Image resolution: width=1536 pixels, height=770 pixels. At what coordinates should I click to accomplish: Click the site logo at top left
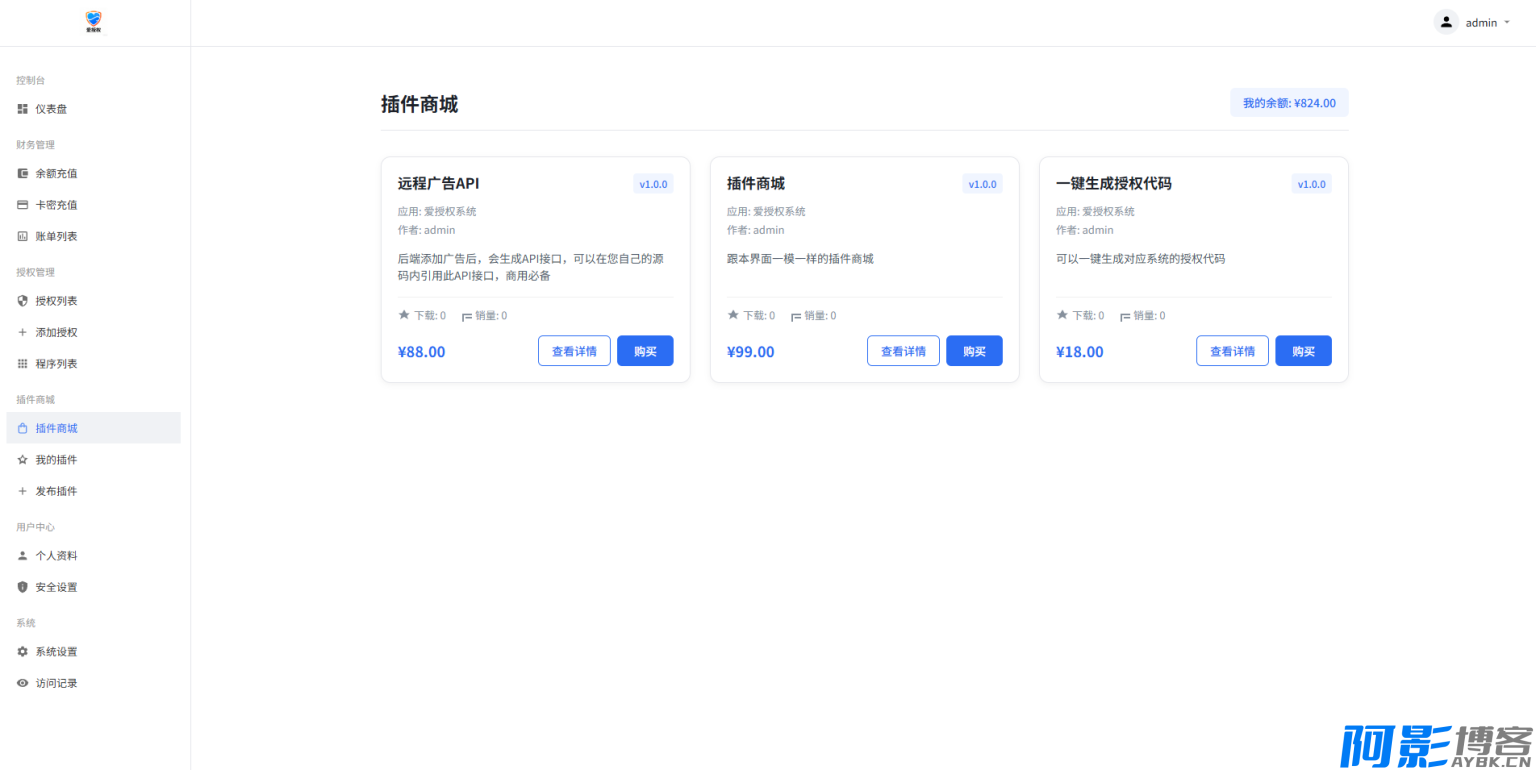(x=94, y=22)
